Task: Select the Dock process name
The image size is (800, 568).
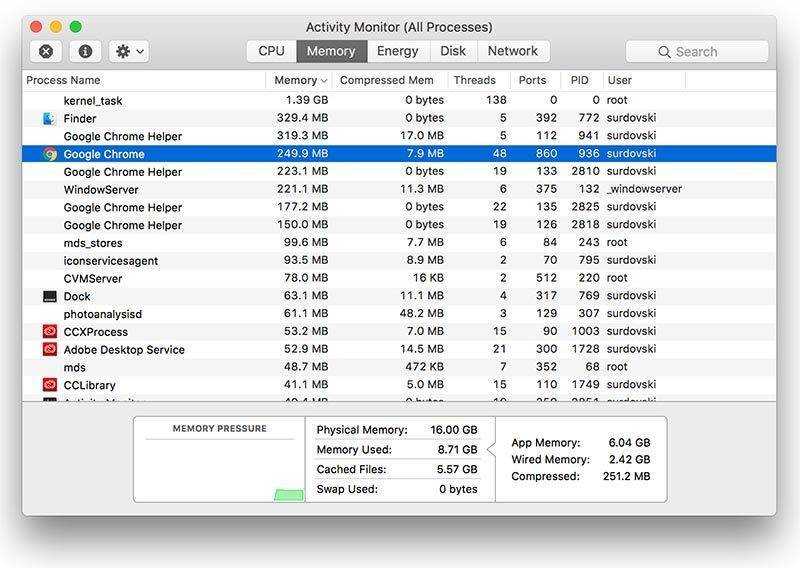Action: point(77,296)
